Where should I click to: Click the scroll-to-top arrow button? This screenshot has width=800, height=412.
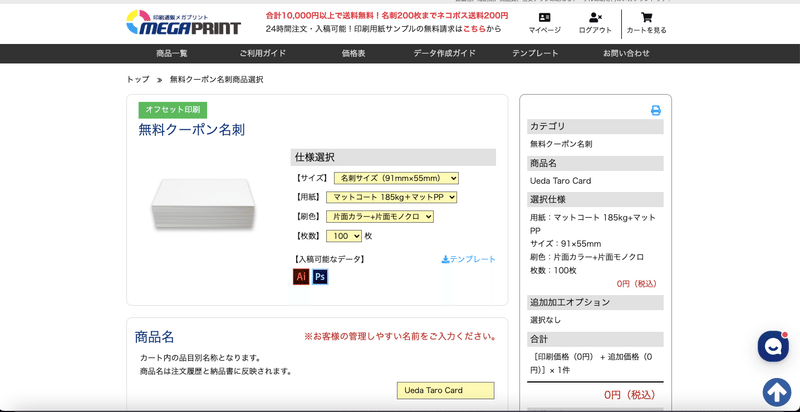(777, 392)
